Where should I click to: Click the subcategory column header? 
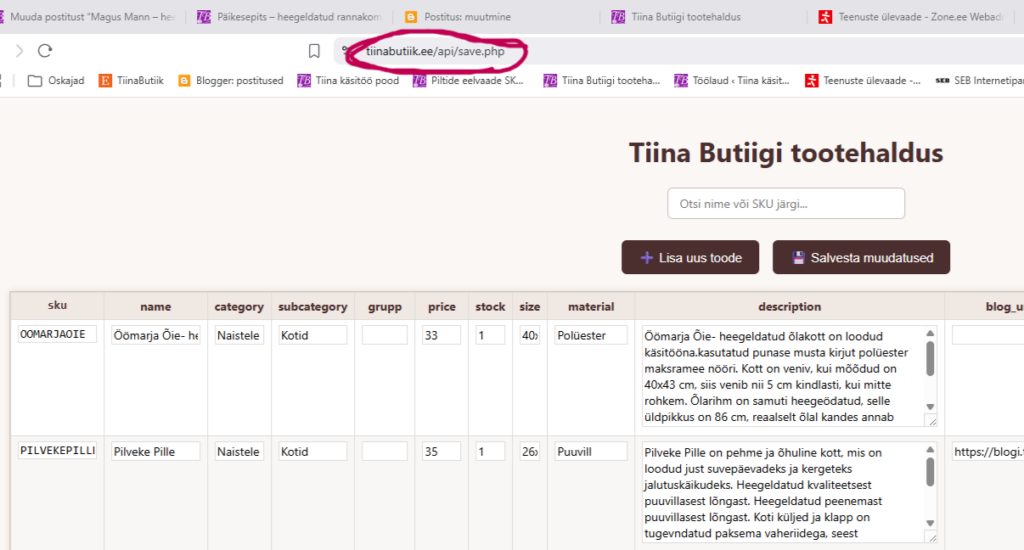(x=313, y=306)
